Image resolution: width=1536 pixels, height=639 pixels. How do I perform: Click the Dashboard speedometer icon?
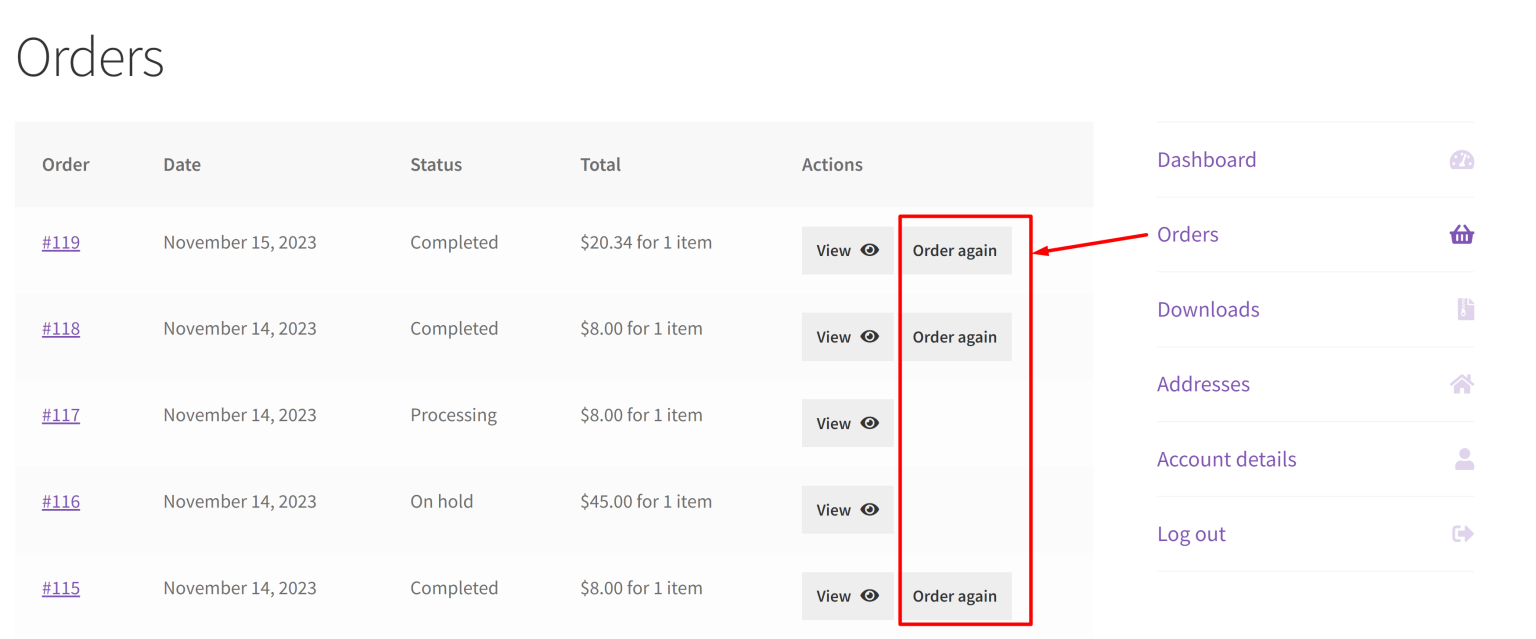pos(1462,159)
